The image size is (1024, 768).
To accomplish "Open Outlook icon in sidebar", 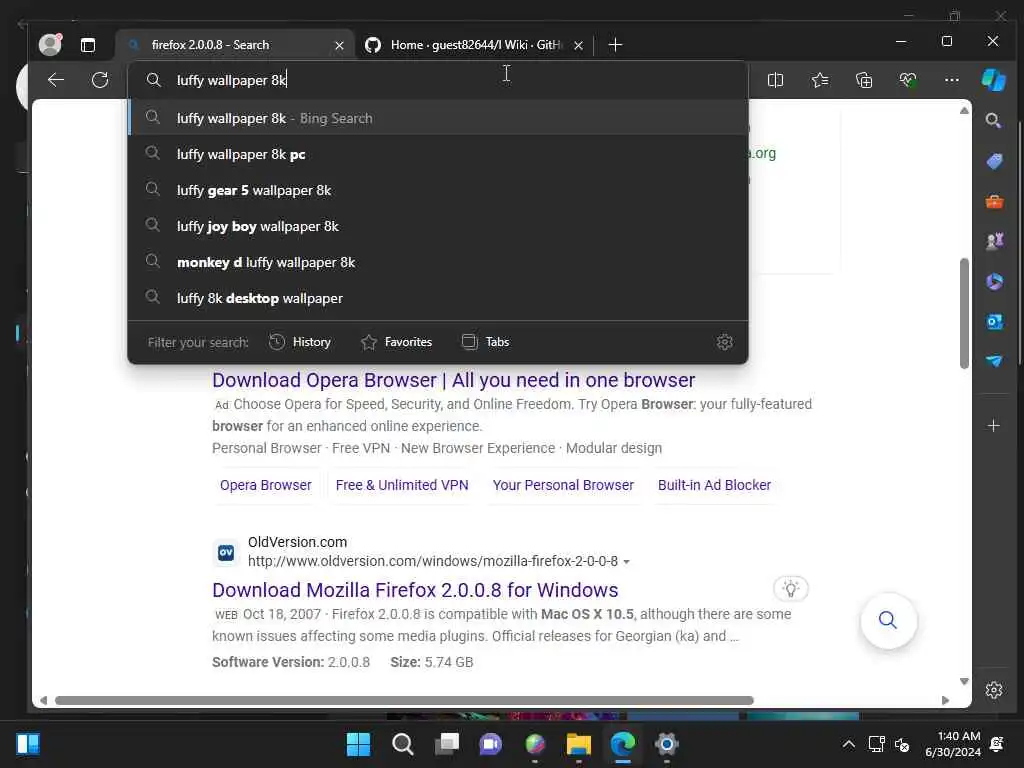I will pyautogui.click(x=994, y=321).
